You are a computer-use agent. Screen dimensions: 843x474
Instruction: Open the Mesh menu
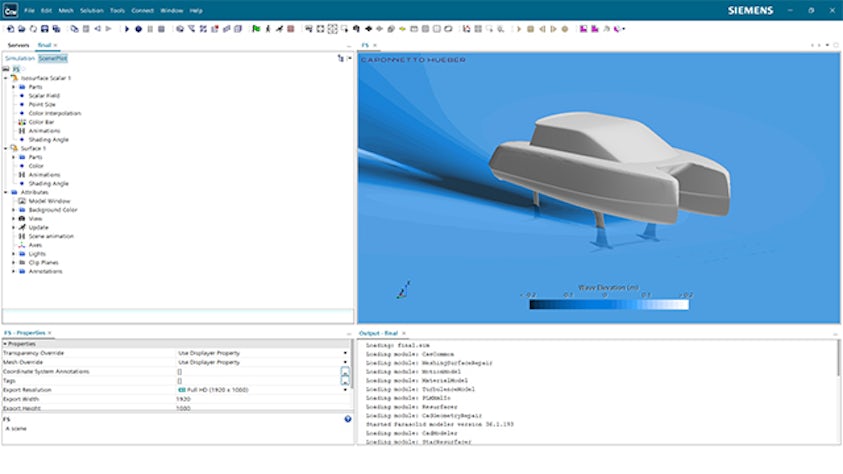tap(66, 11)
